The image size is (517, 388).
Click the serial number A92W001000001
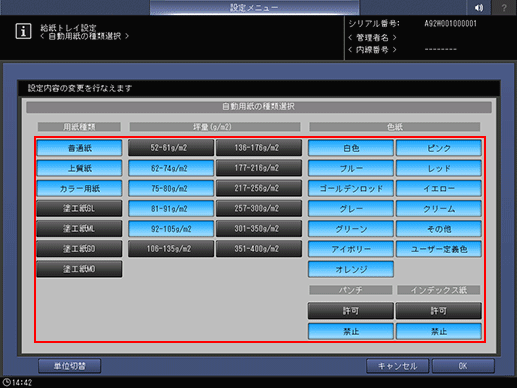pyautogui.click(x=450, y=24)
